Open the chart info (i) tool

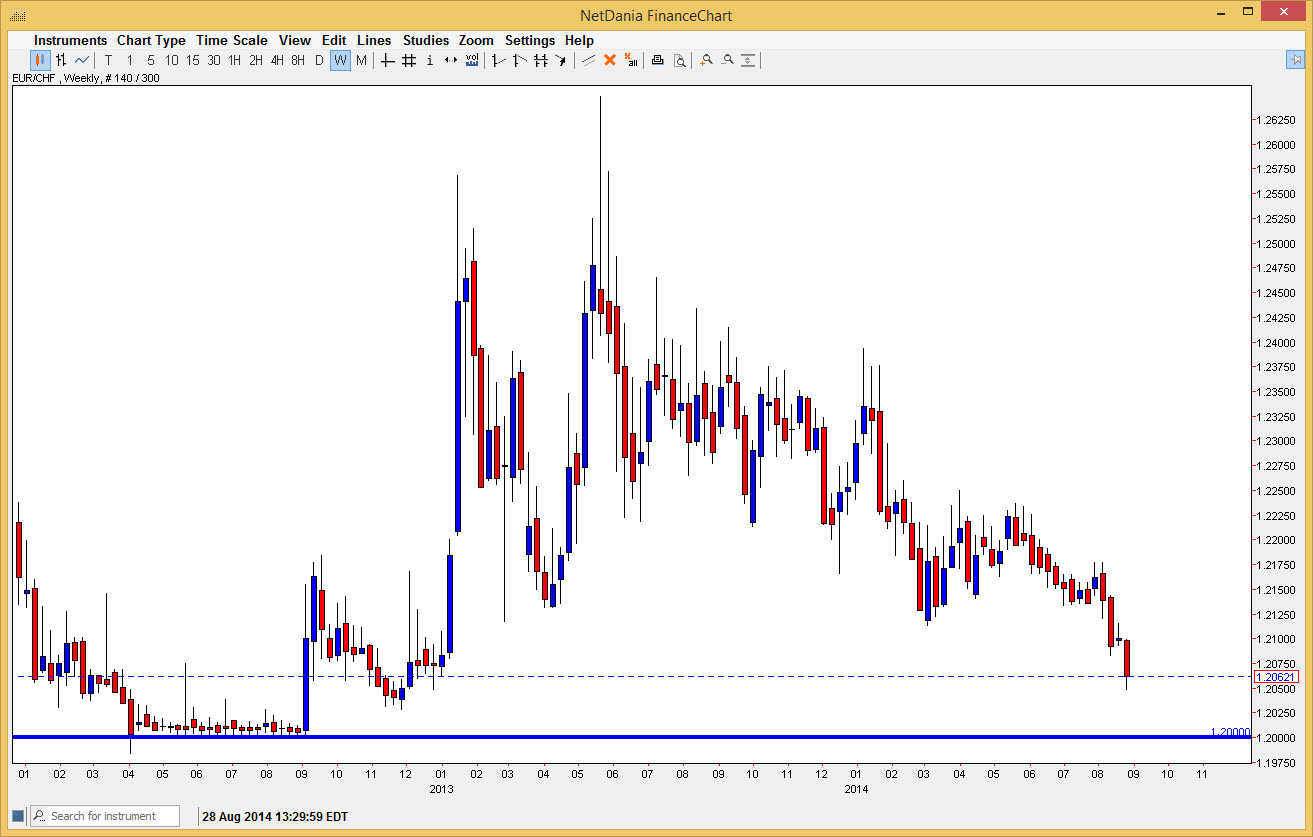click(429, 60)
